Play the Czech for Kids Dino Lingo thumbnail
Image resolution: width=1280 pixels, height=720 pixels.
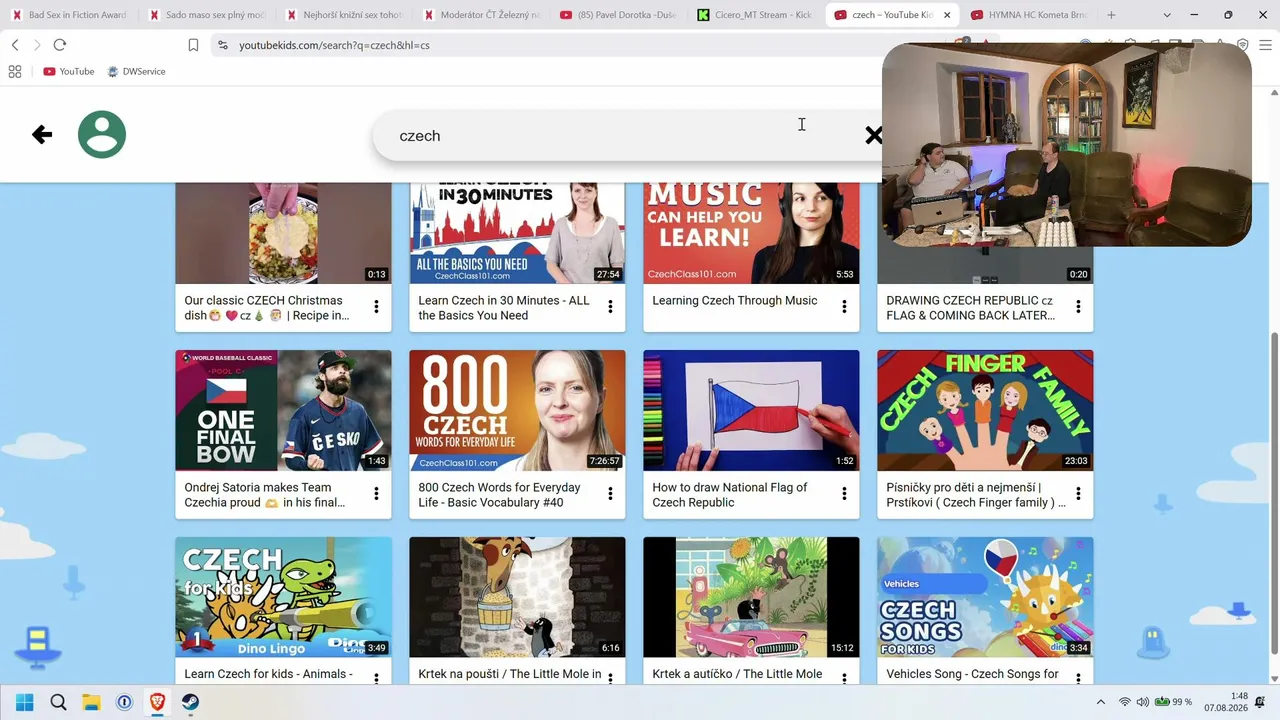283,597
